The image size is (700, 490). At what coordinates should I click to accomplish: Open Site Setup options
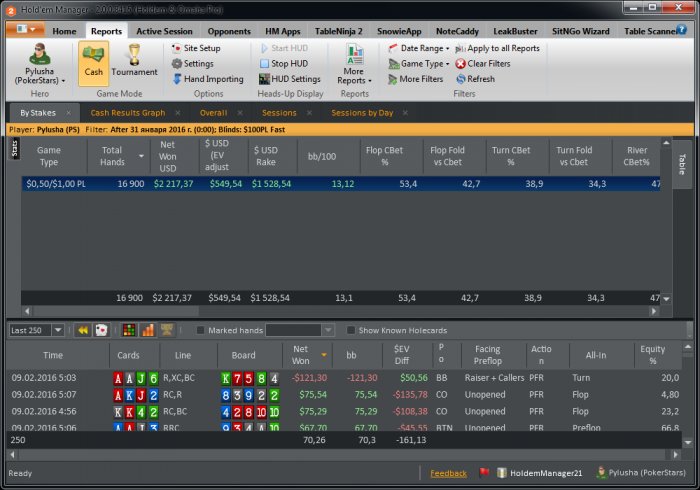click(x=196, y=48)
